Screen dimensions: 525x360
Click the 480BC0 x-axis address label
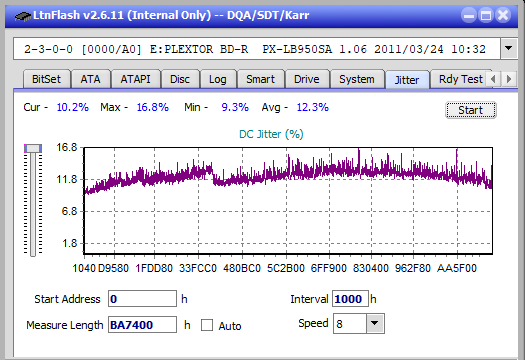[242, 268]
